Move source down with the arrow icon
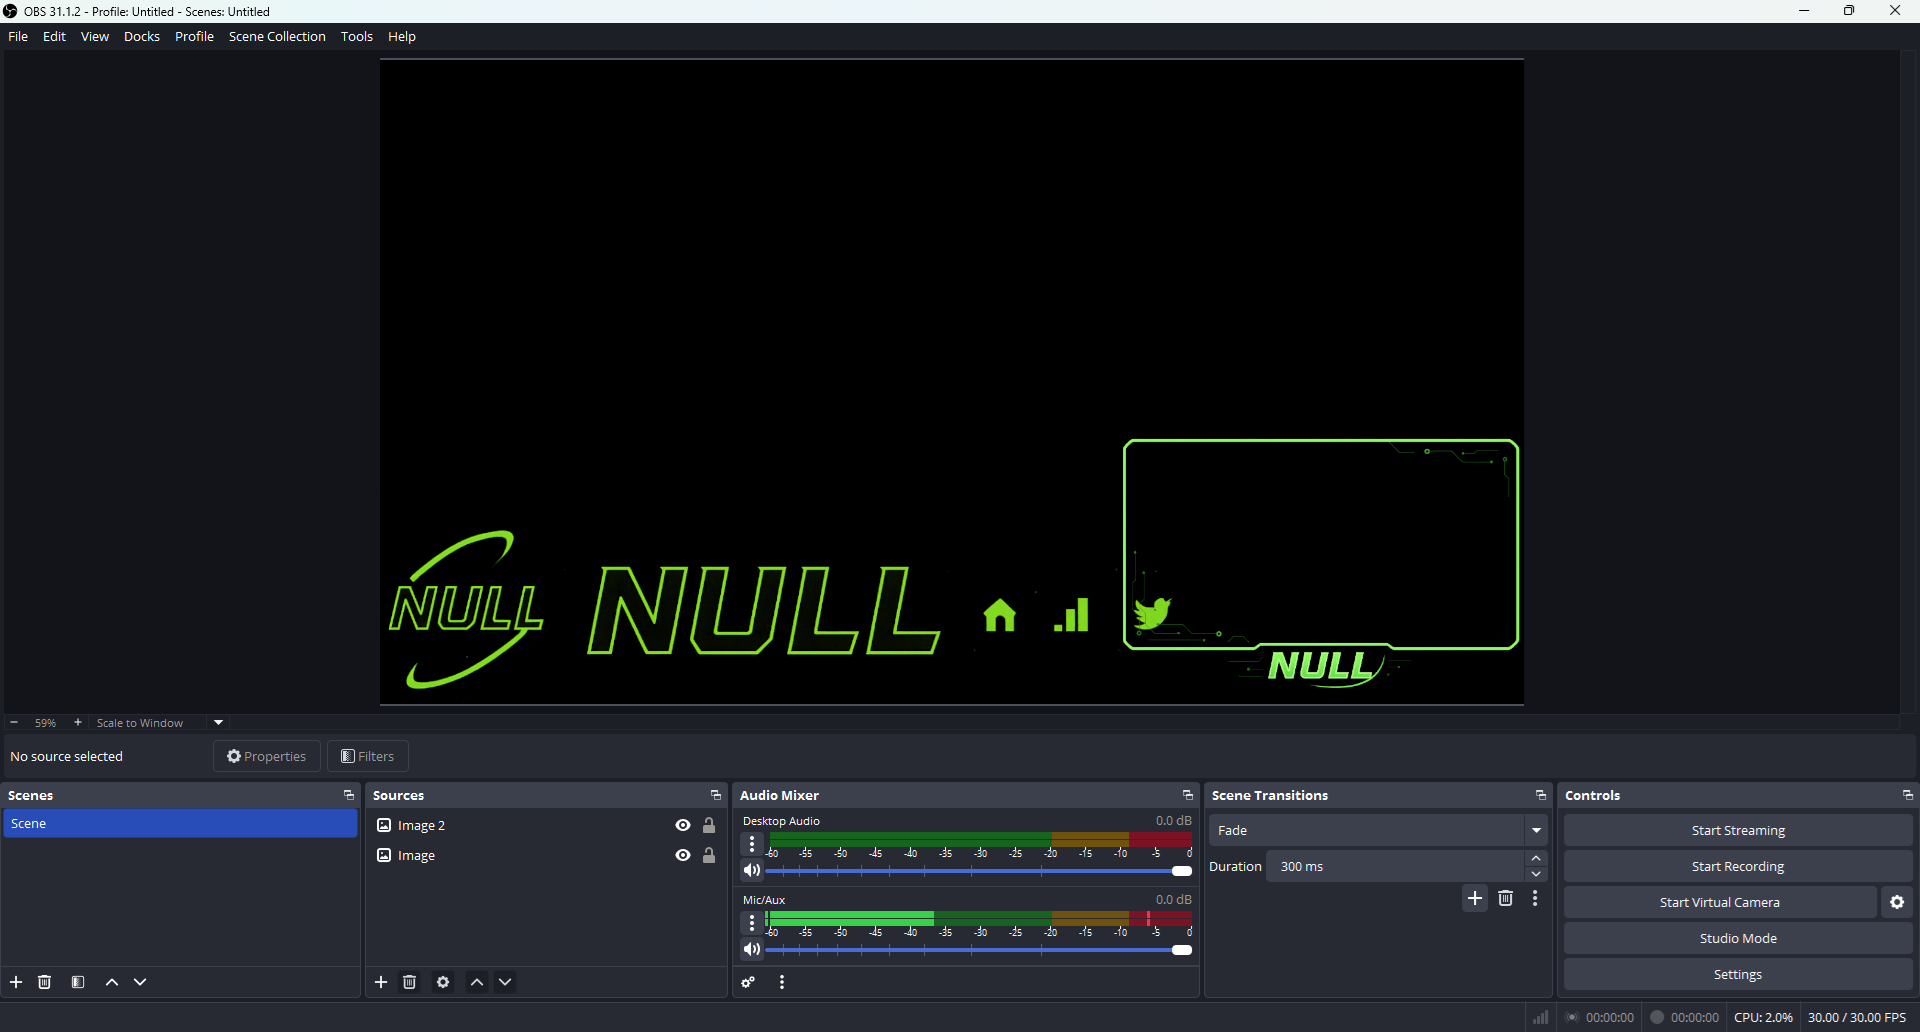Image resolution: width=1920 pixels, height=1032 pixels. click(506, 982)
